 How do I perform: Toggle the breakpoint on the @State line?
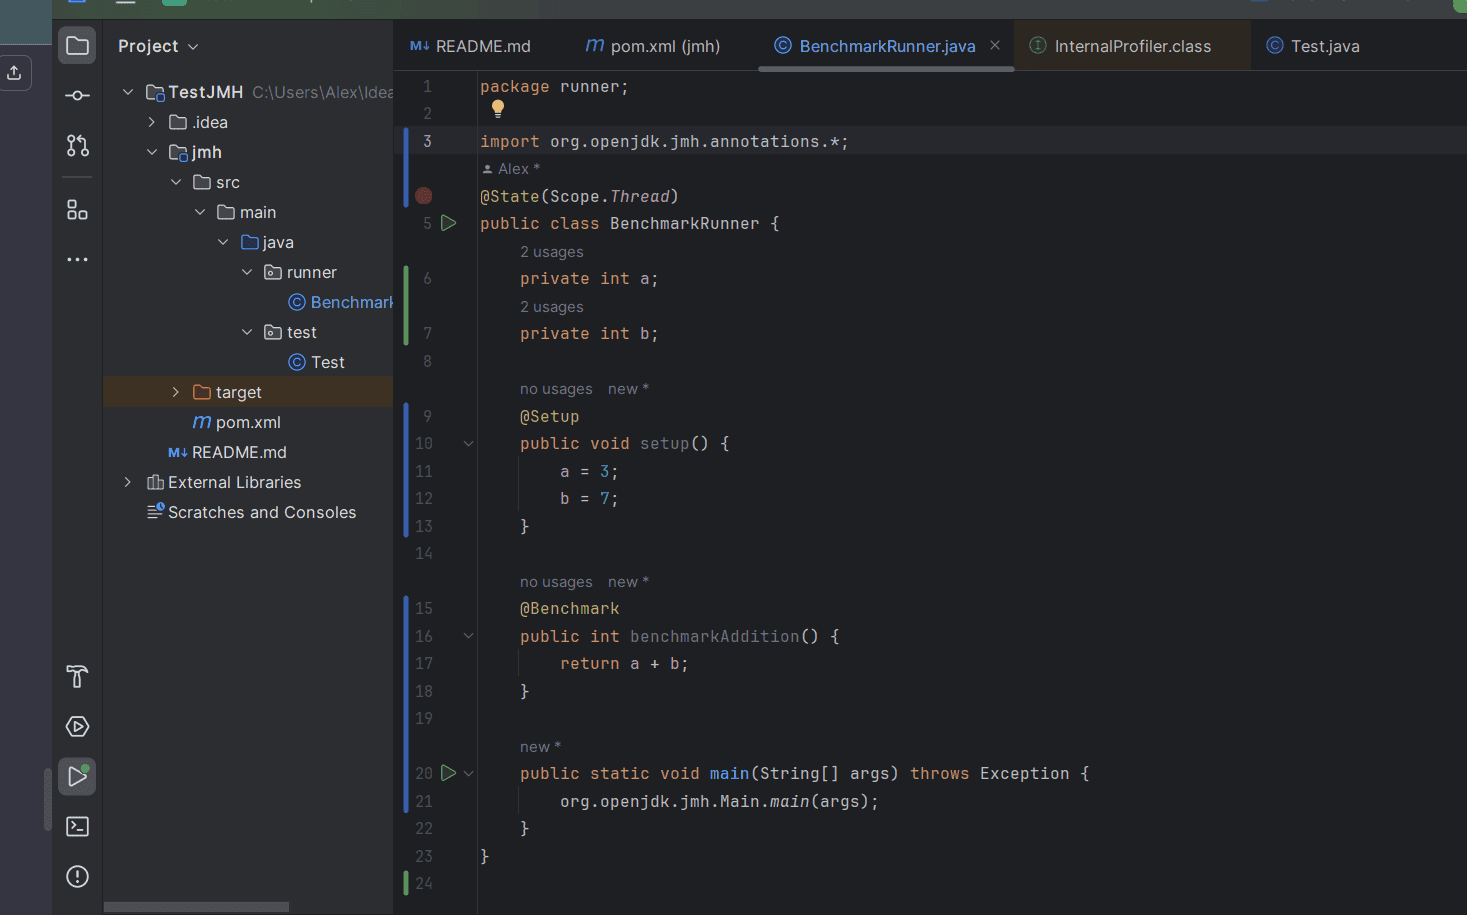(424, 196)
